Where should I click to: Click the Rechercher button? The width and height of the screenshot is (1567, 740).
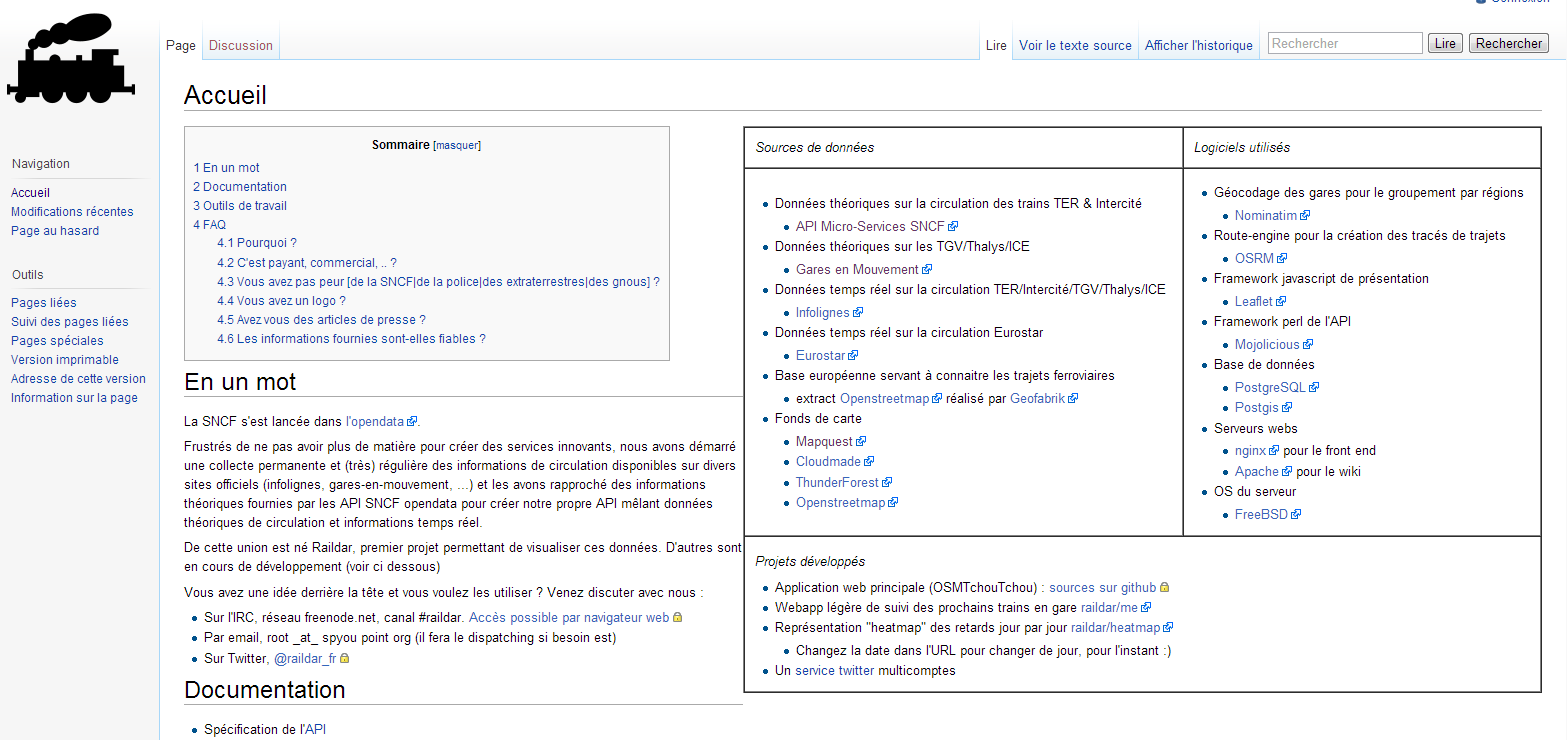click(x=1509, y=43)
